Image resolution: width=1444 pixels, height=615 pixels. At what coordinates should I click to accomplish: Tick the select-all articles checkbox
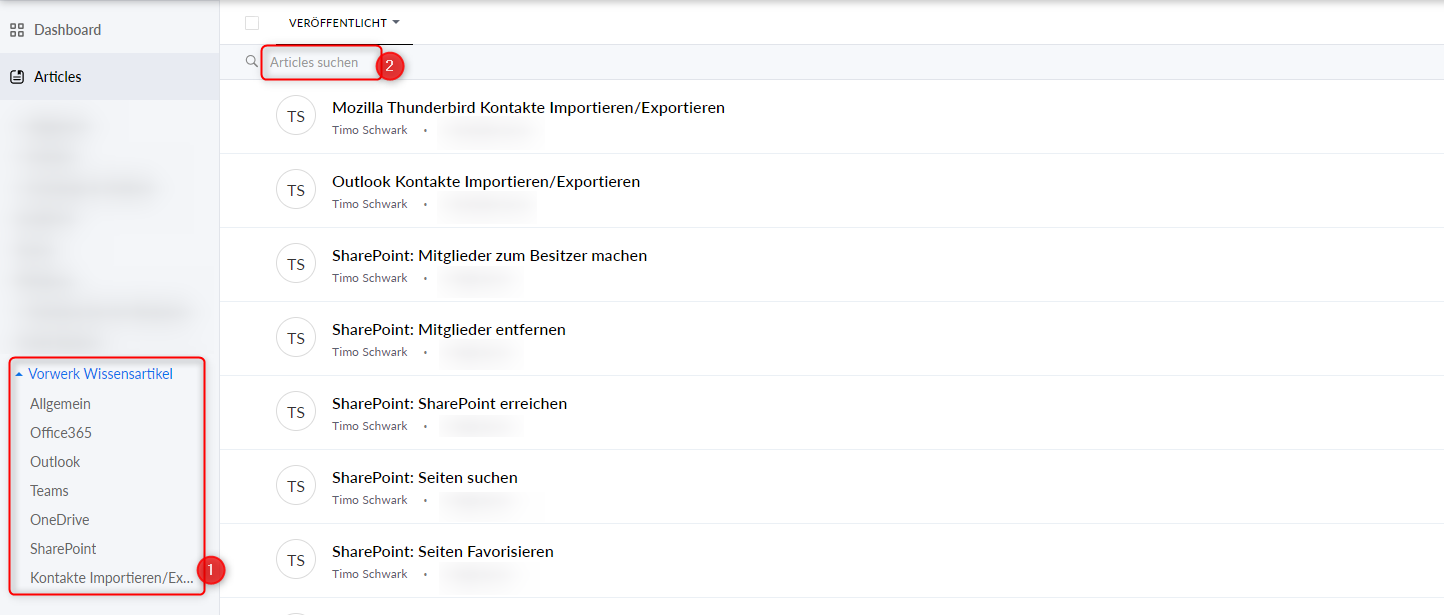coord(252,23)
